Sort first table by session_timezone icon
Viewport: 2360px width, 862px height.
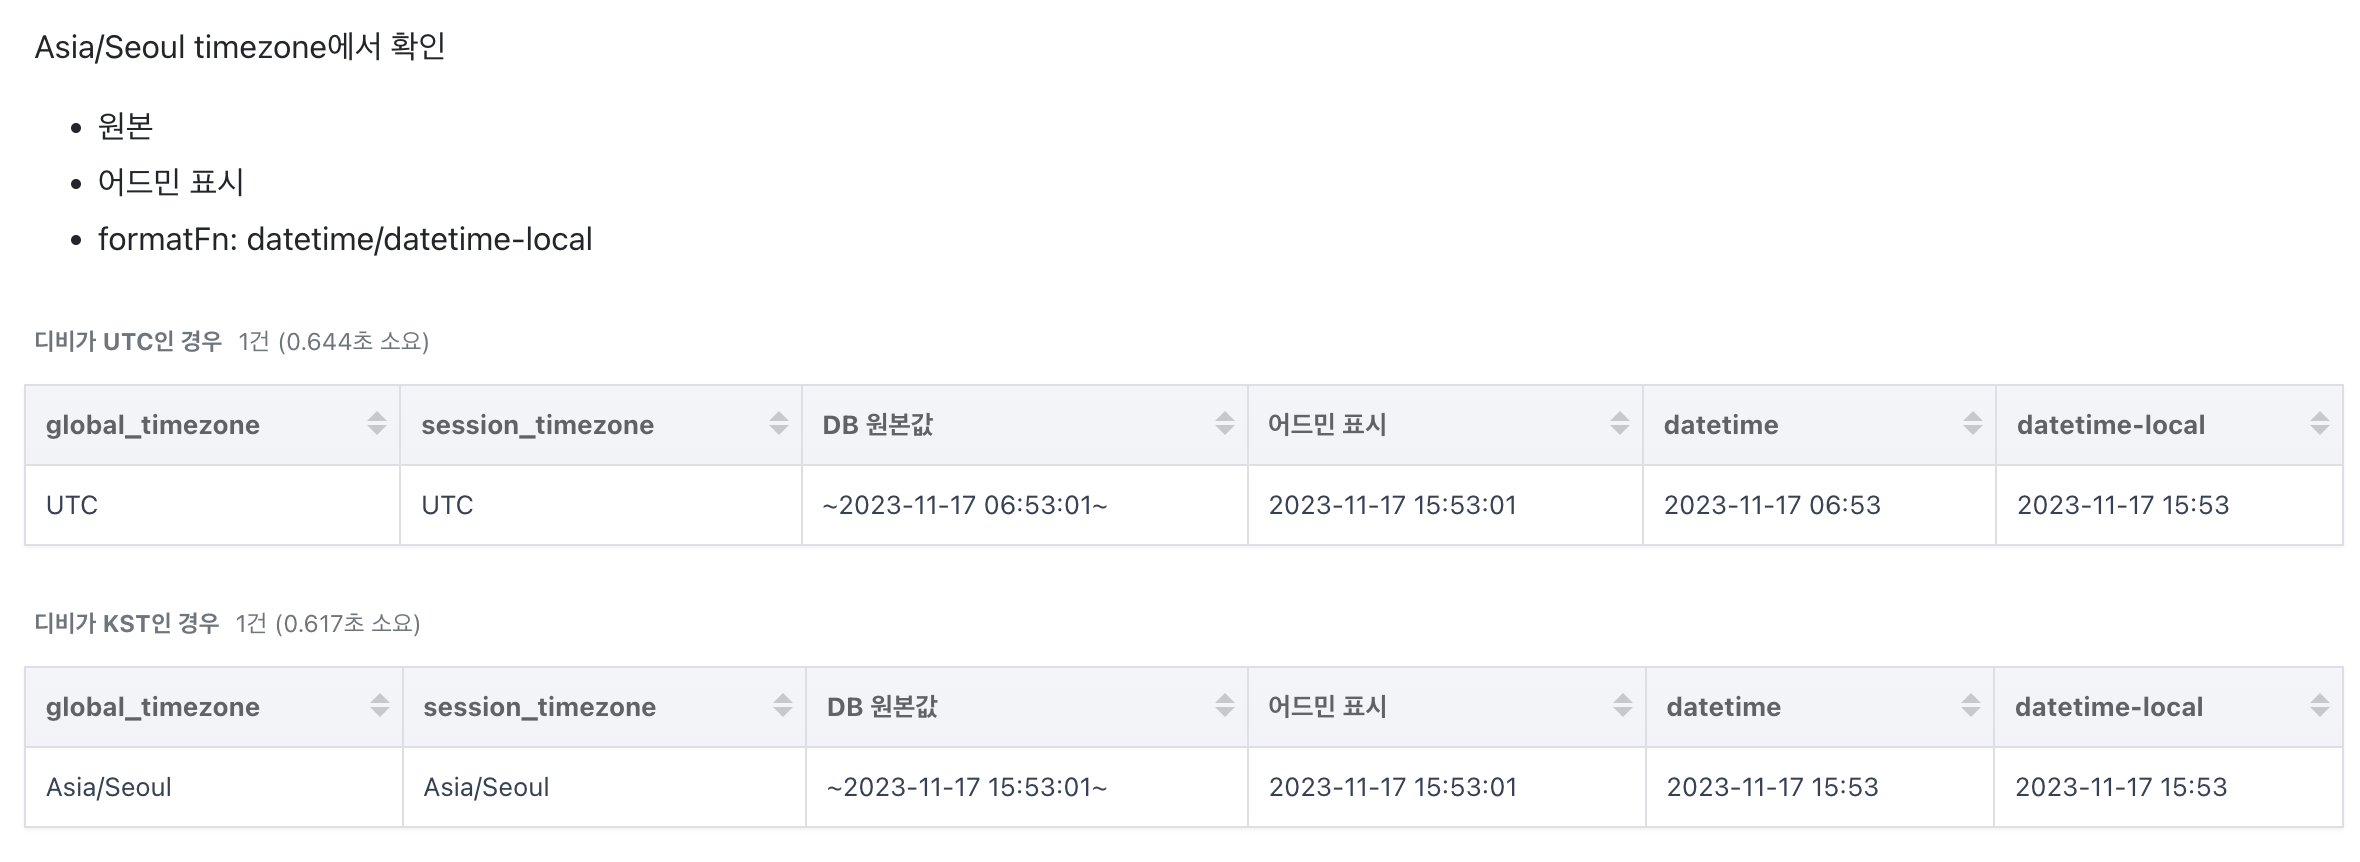pyautogui.click(x=779, y=424)
